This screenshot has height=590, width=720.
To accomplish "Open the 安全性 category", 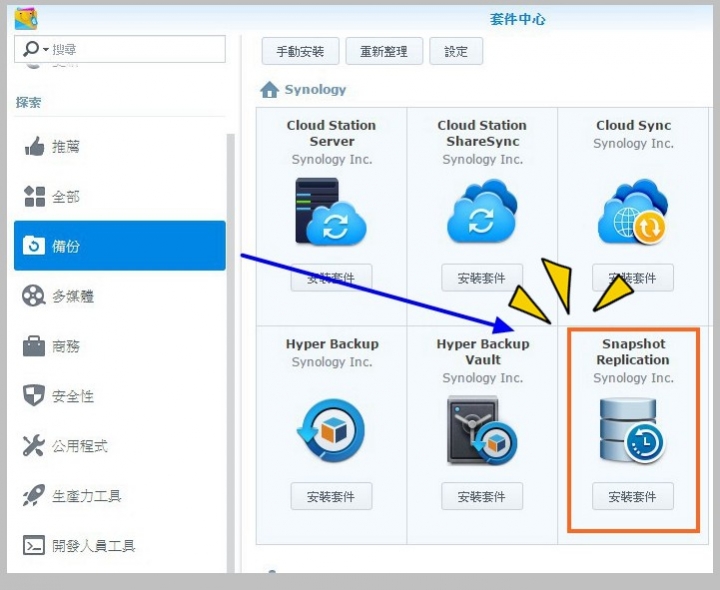I will (x=120, y=395).
